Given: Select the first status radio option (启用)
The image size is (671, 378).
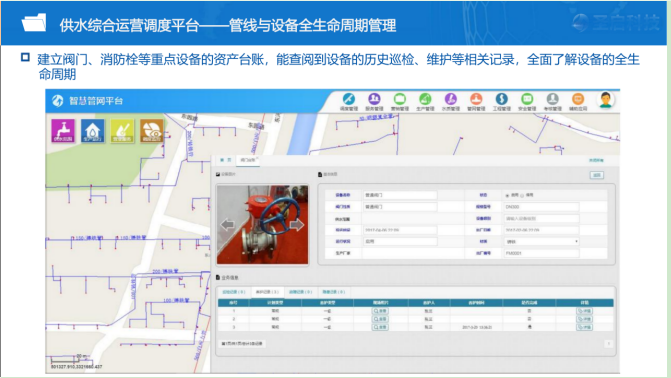Looking at the screenshot, I should click(508, 195).
